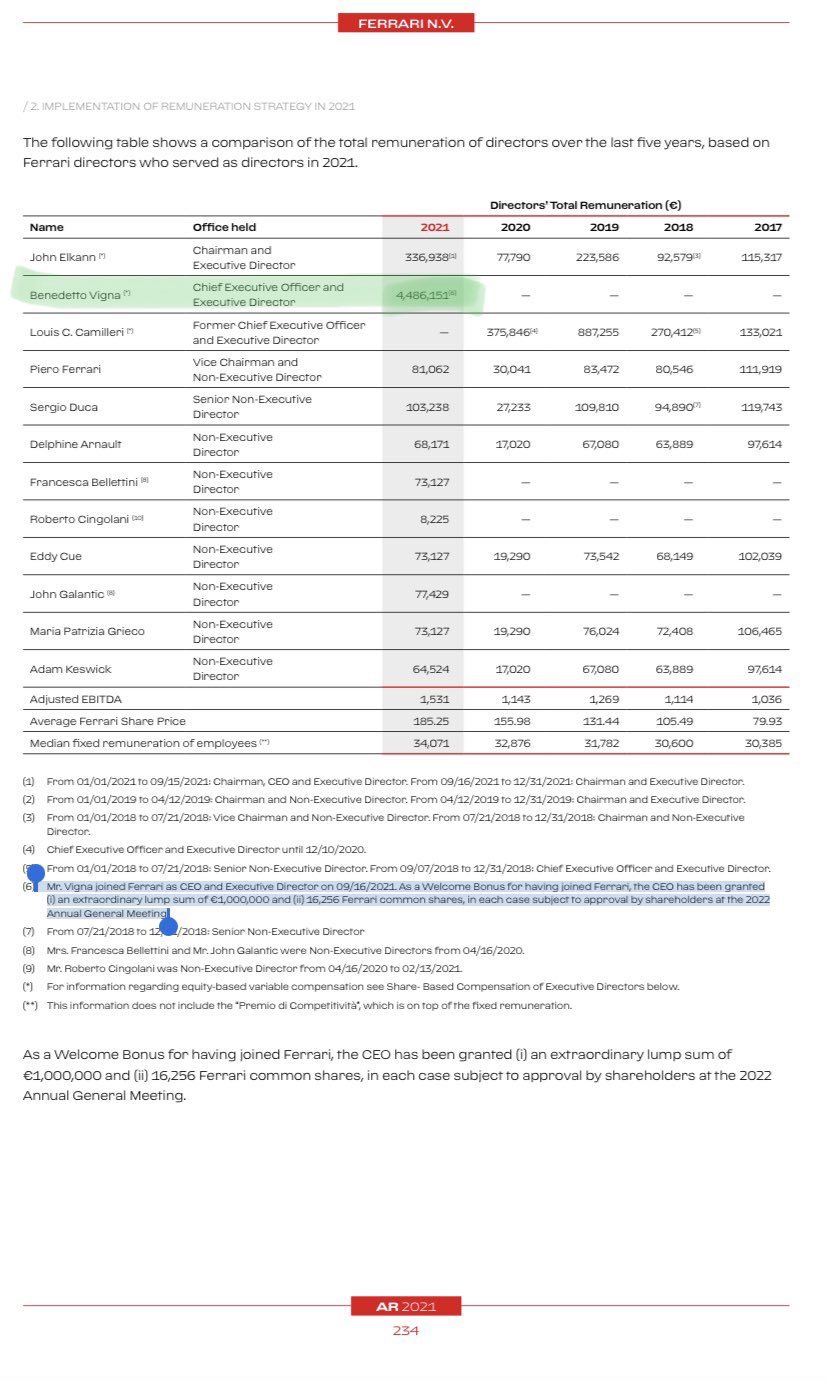Tap the value 4,486,151 for Benedetto Vigna

click(422, 295)
